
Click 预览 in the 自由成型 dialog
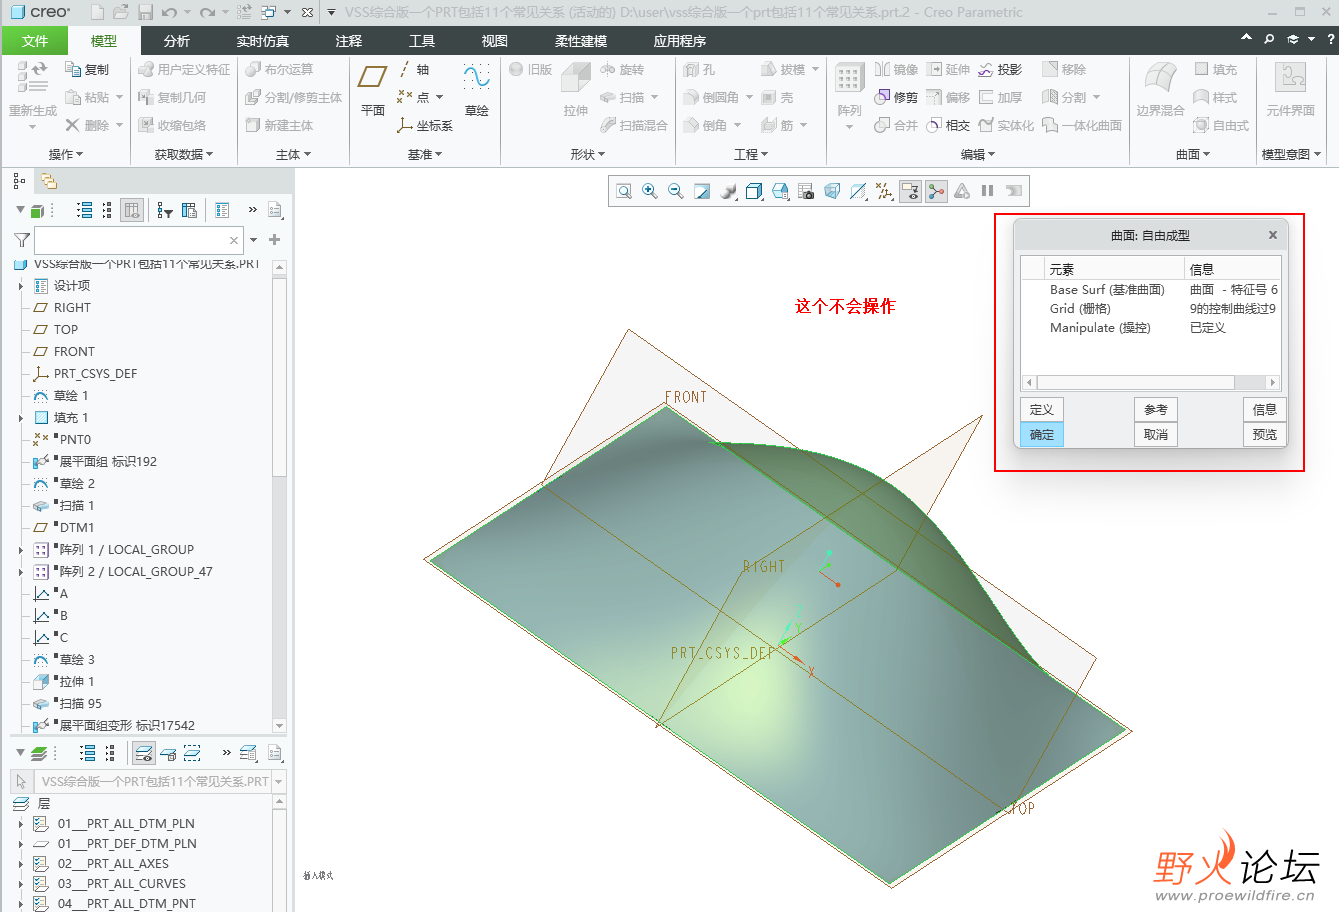pos(1265,434)
